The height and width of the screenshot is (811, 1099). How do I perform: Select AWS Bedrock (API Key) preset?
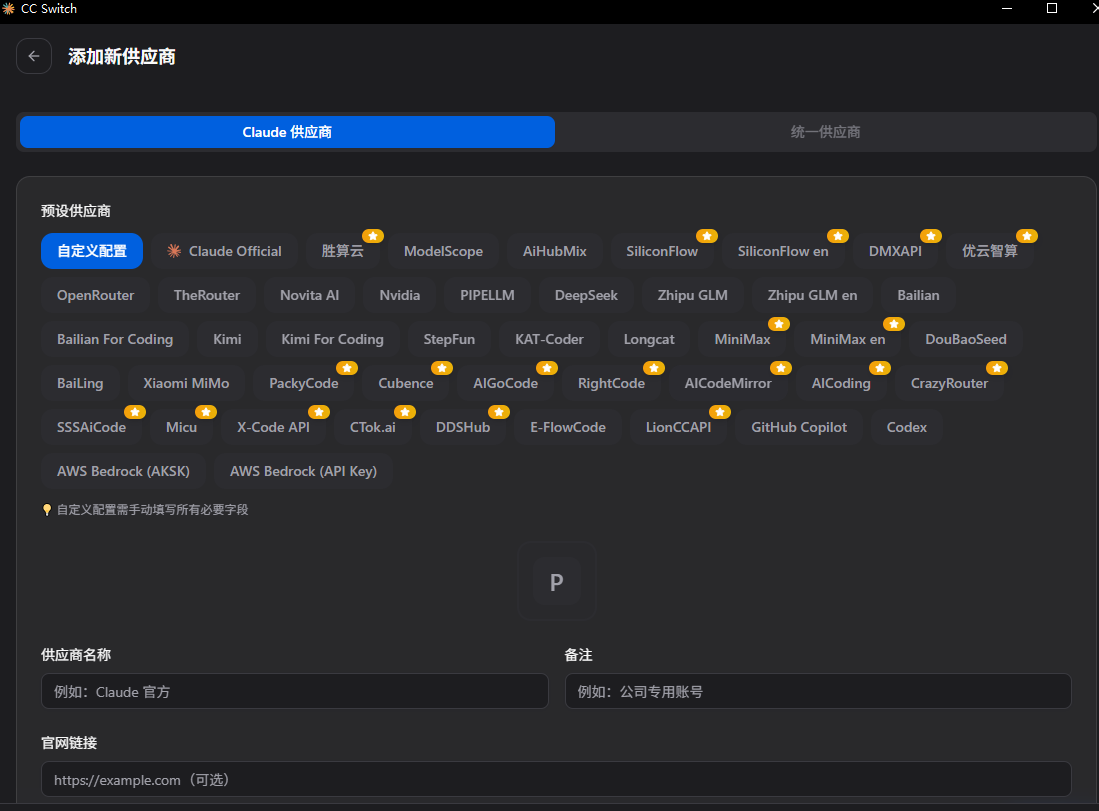tap(303, 472)
